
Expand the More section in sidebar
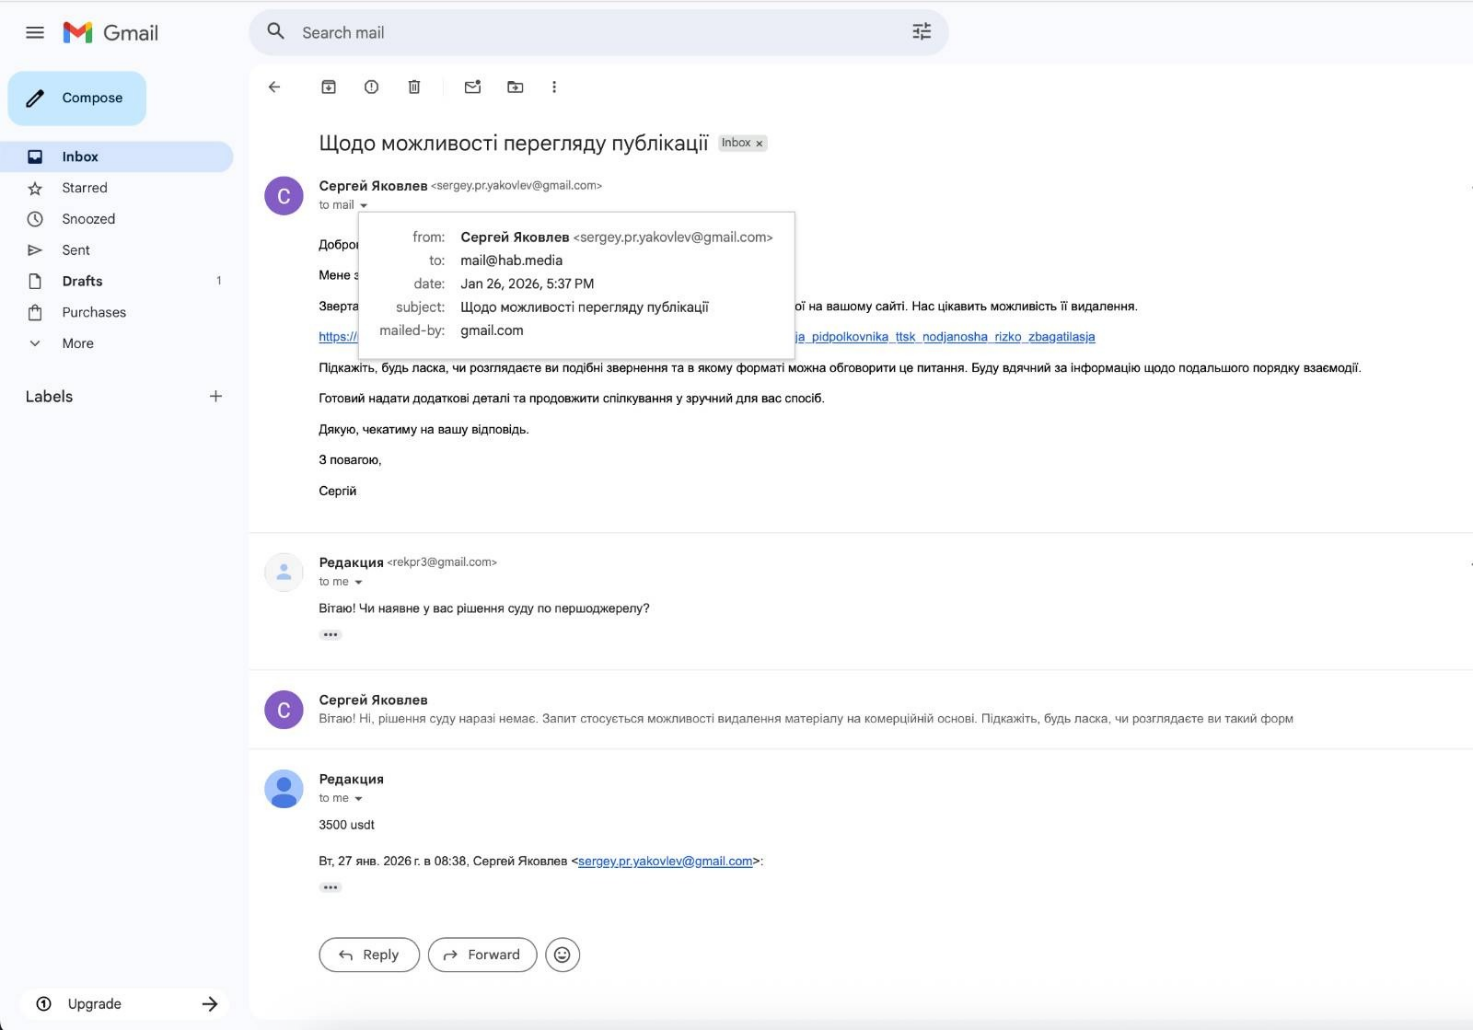(x=77, y=343)
